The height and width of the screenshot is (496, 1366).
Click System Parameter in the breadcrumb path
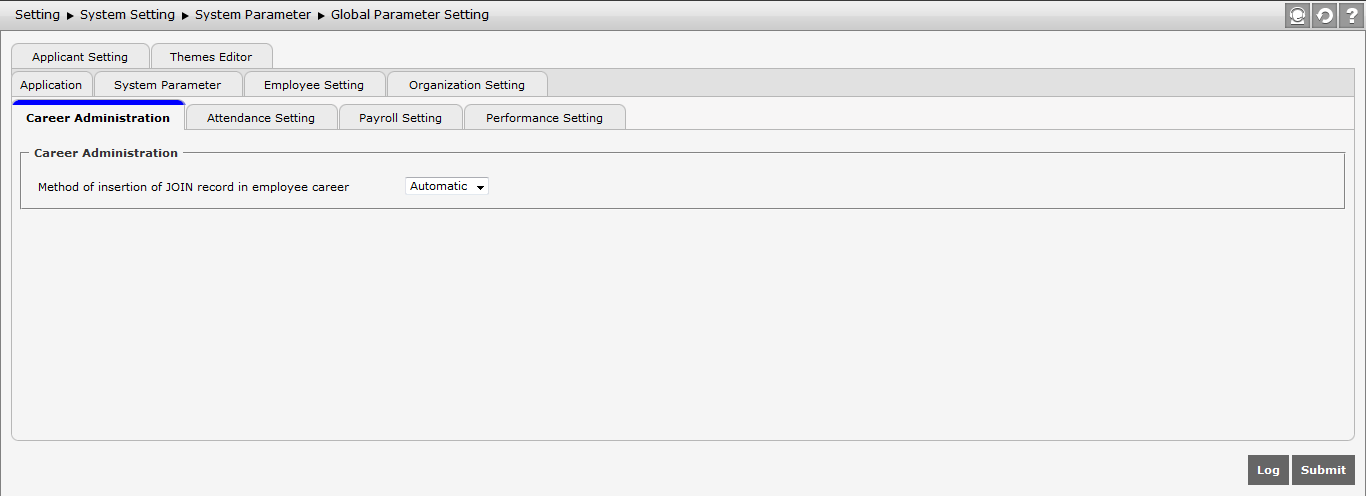click(x=253, y=15)
